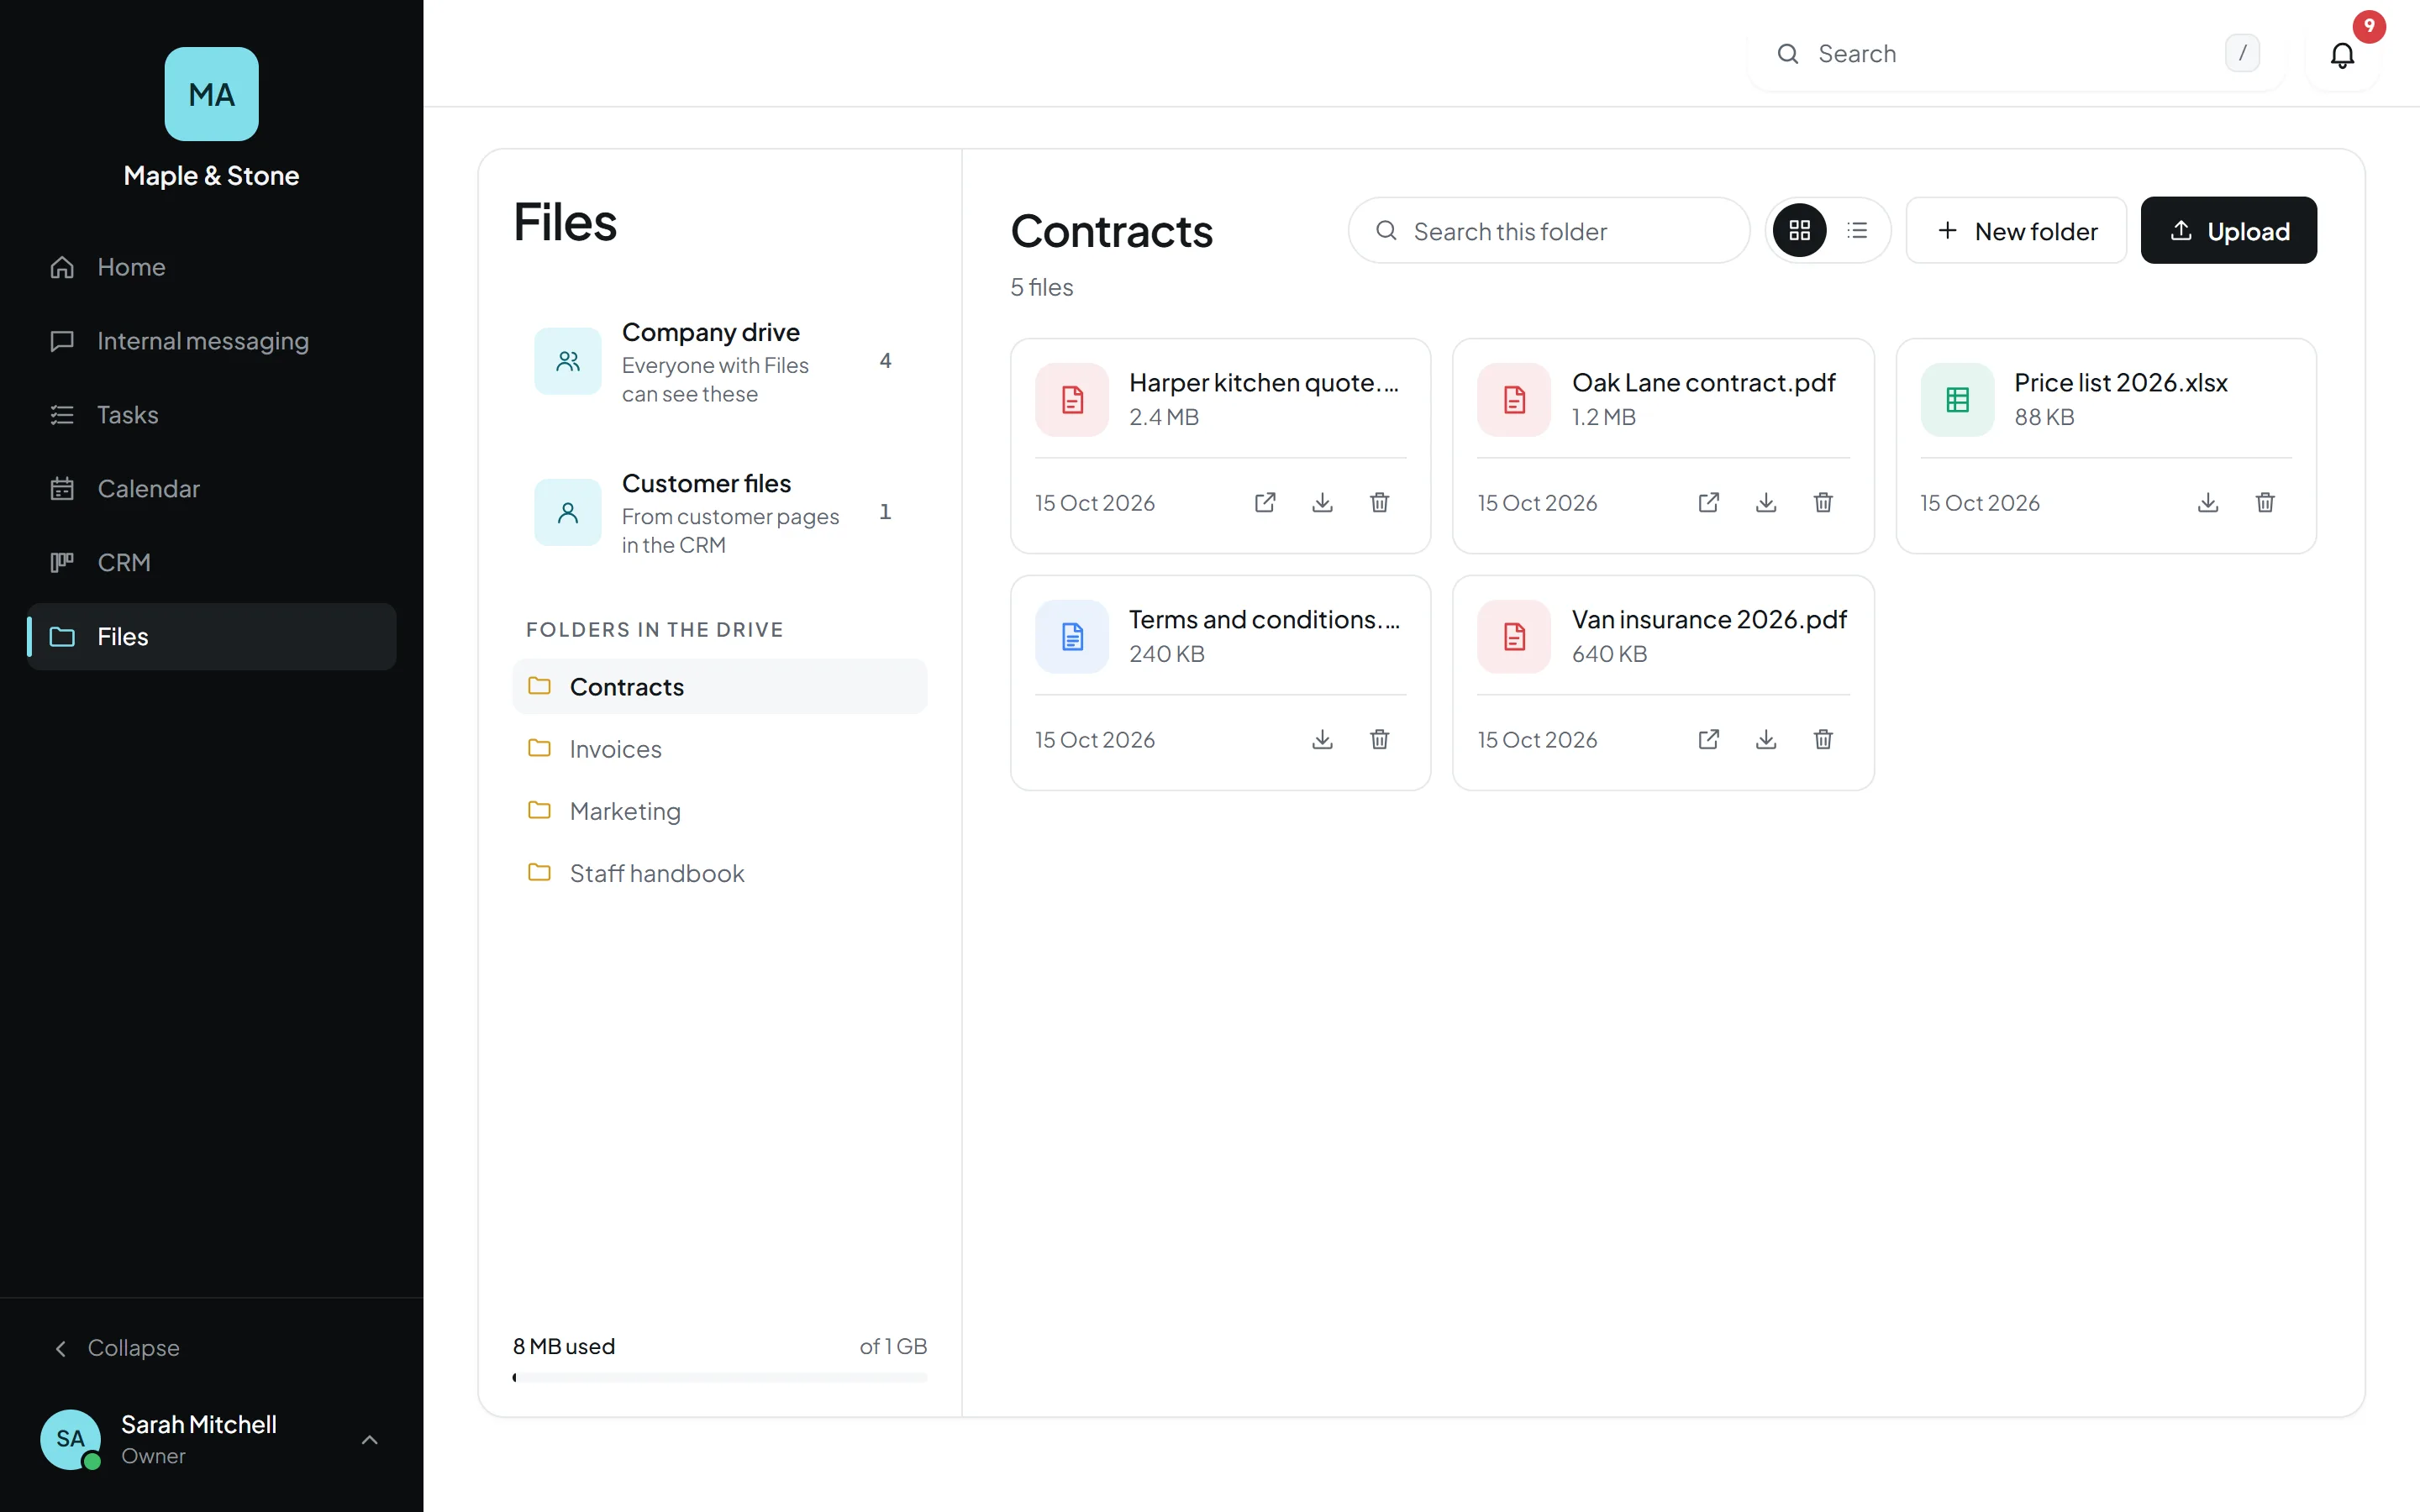Viewport: 2420px width, 1512px height.
Task: Click the Harper kitchen quote PDF icon
Action: point(1072,399)
